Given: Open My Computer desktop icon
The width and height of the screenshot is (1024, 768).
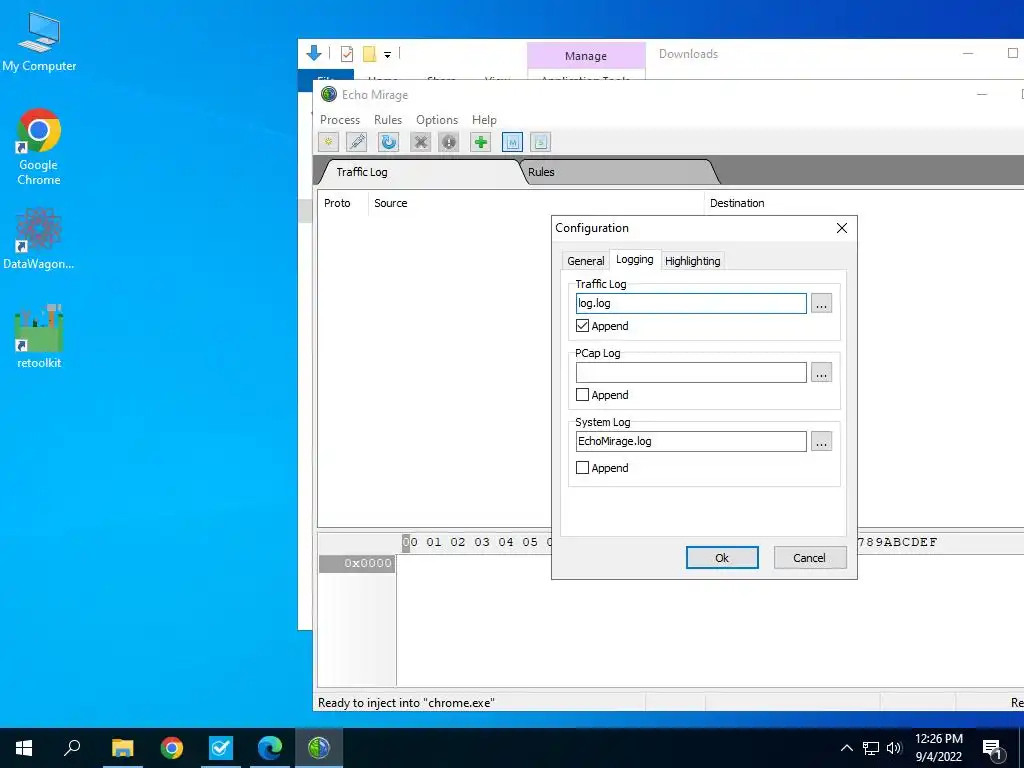Looking at the screenshot, I should (39, 41).
